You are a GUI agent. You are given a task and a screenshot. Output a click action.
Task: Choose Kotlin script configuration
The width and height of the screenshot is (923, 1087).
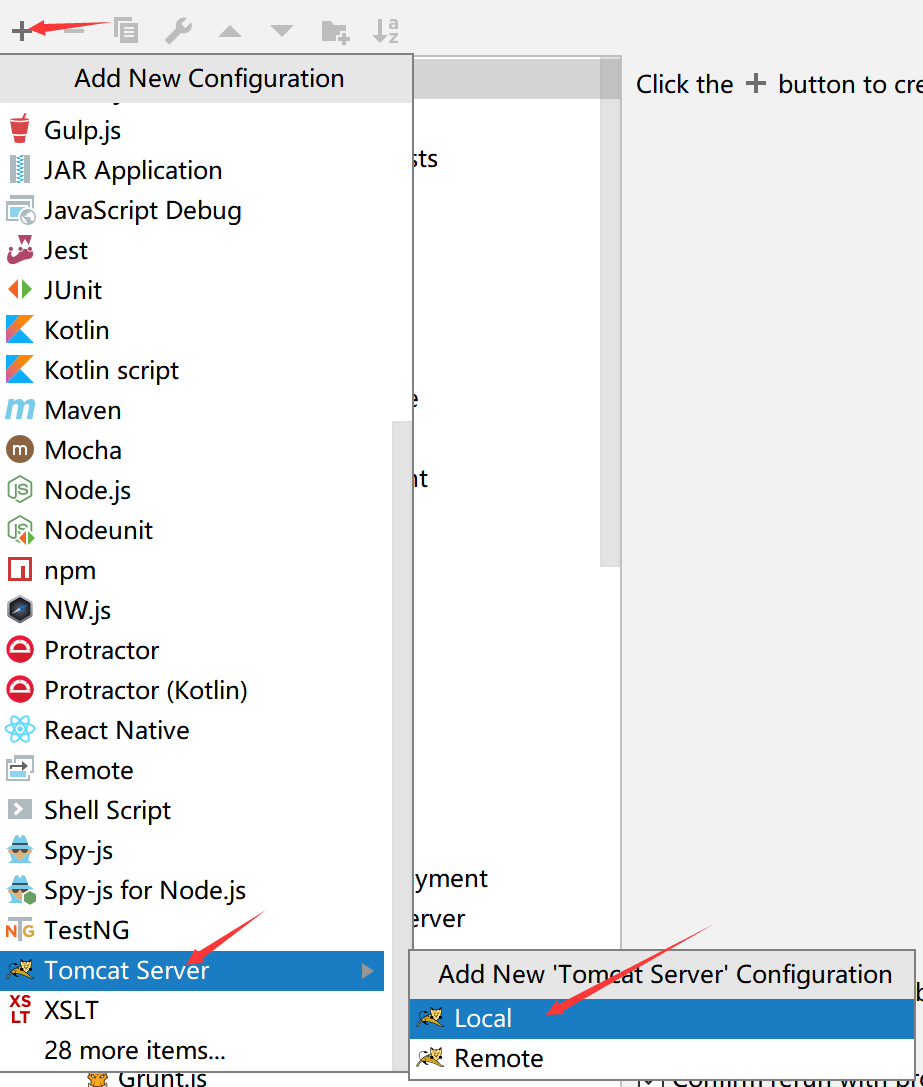(x=191, y=370)
